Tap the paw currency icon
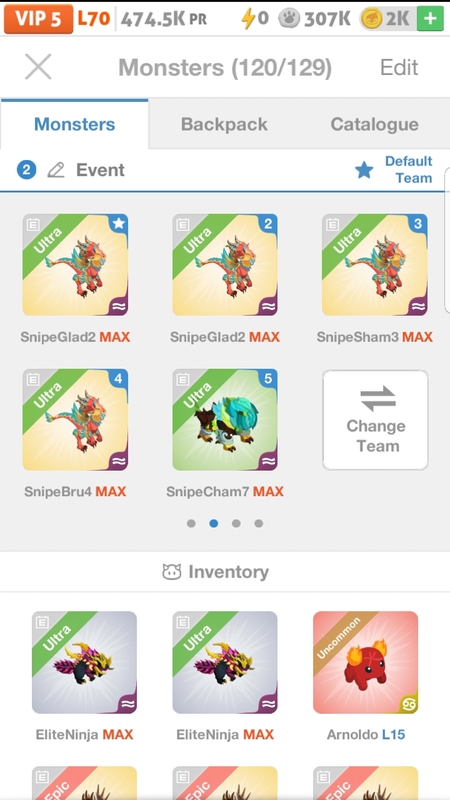The height and width of the screenshot is (800, 450). (289, 19)
